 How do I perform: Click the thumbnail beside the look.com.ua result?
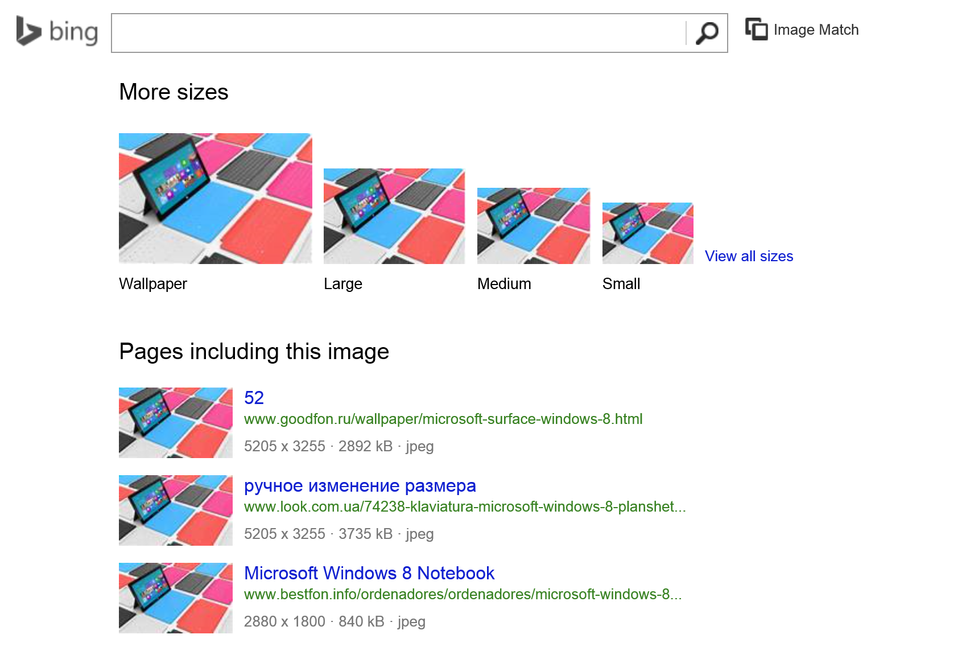click(x=175, y=510)
